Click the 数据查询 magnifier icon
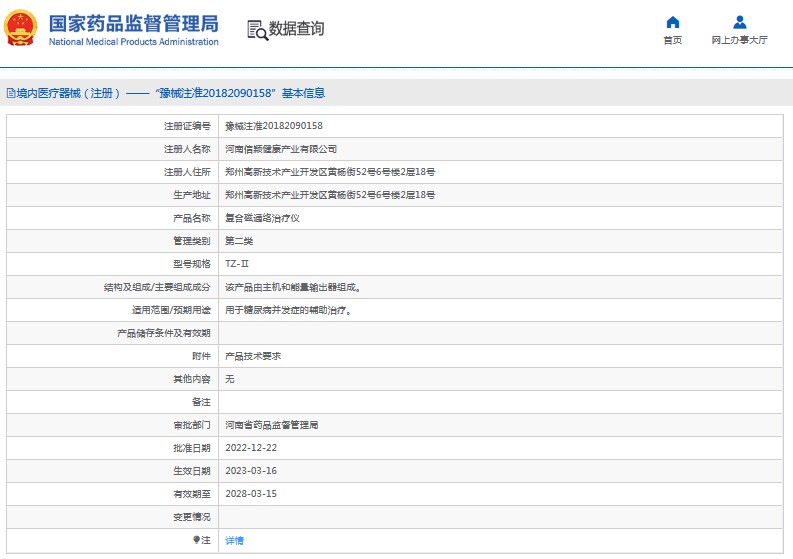The image size is (793, 559). (257, 30)
